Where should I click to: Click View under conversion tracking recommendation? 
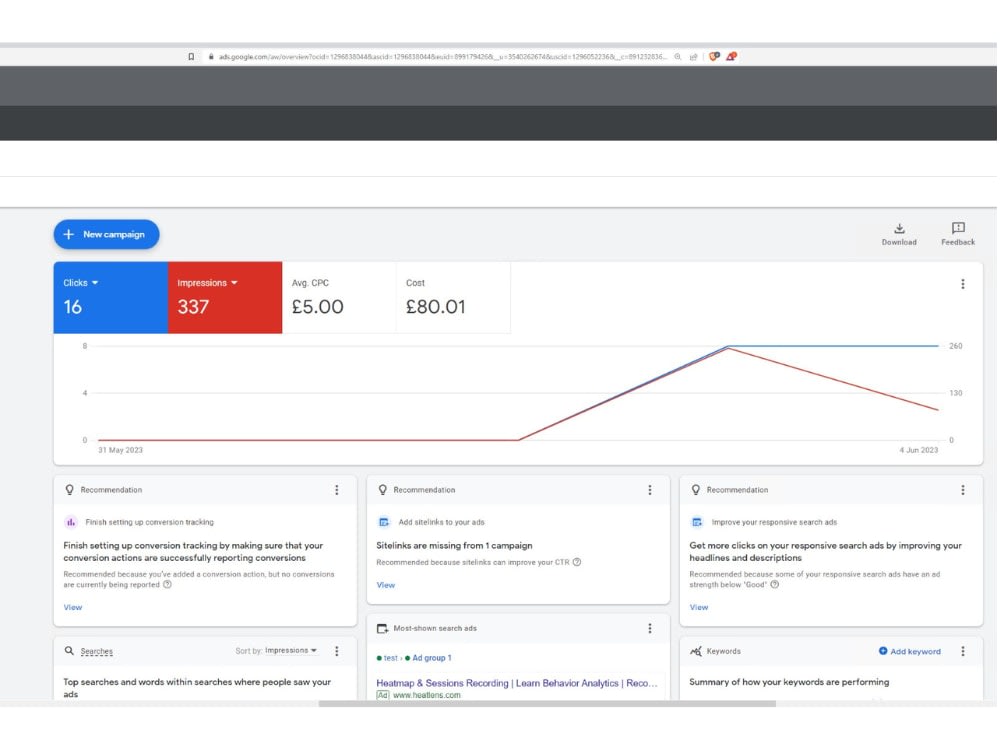click(x=73, y=607)
